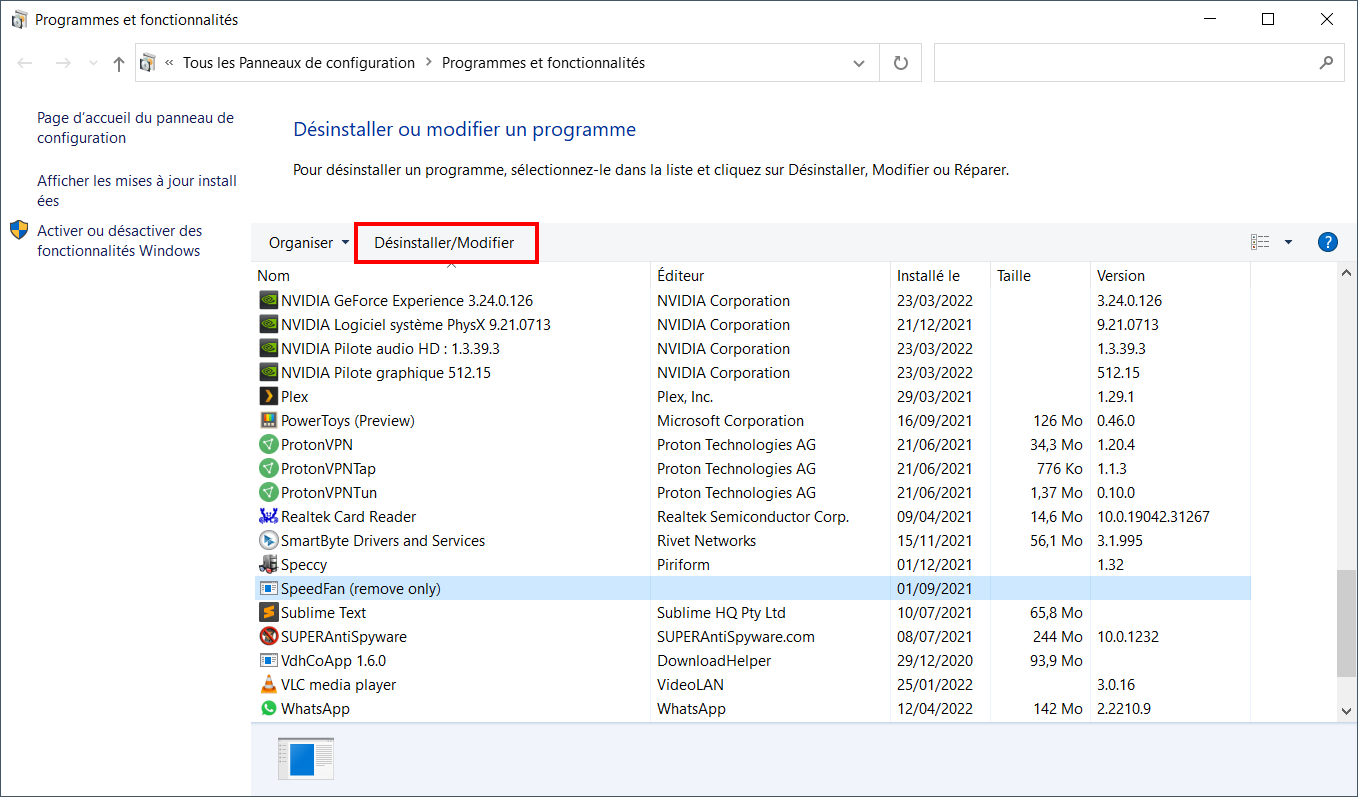1358x797 pixels.
Task: Click the VdhCoApp 1.6.0 icon
Action: coord(268,661)
